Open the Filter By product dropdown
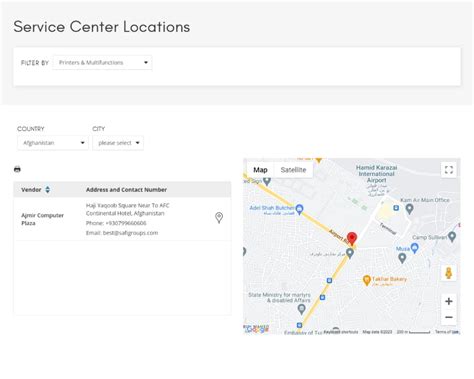474x379 pixels. (x=102, y=63)
